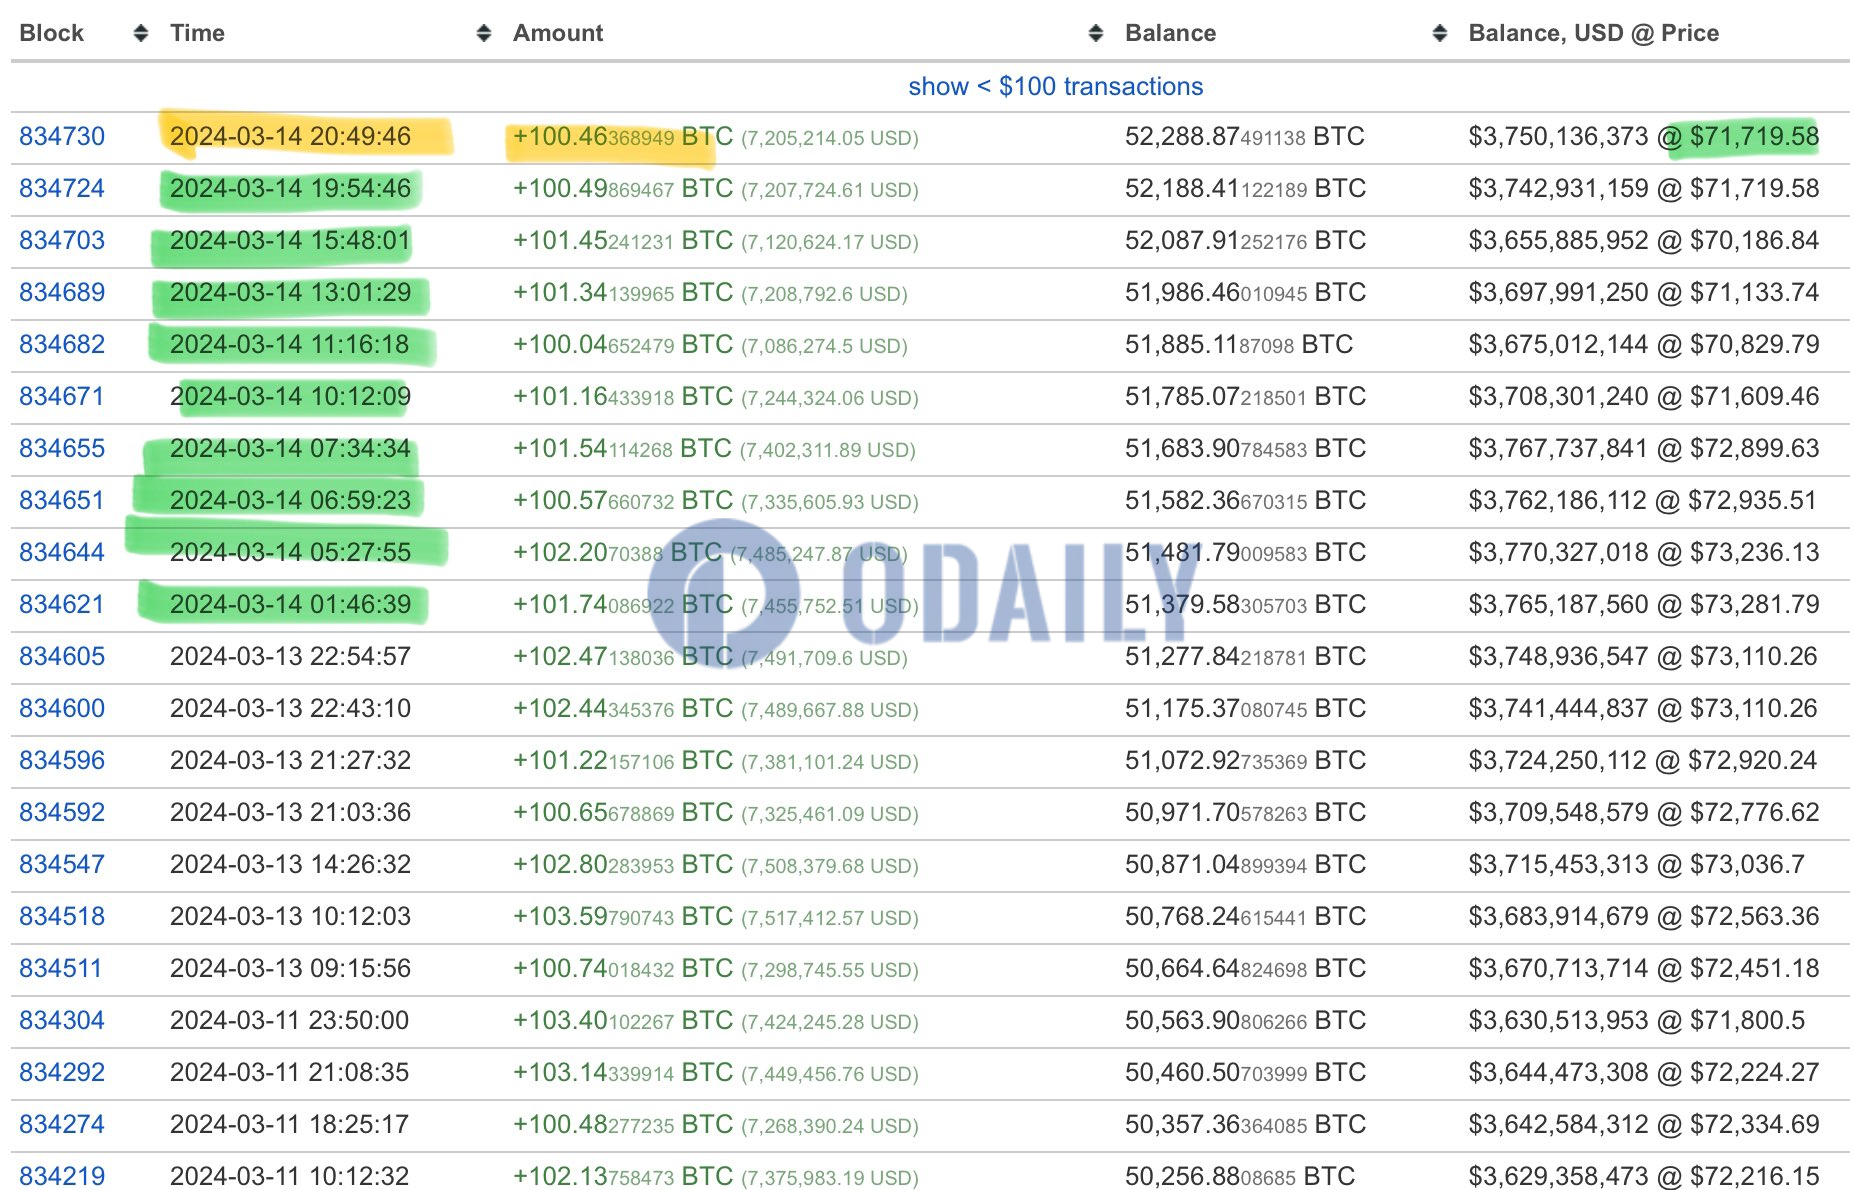Screen dimensions: 1850x1190
Task: Open block 834219 details
Action: [x=62, y=1176]
